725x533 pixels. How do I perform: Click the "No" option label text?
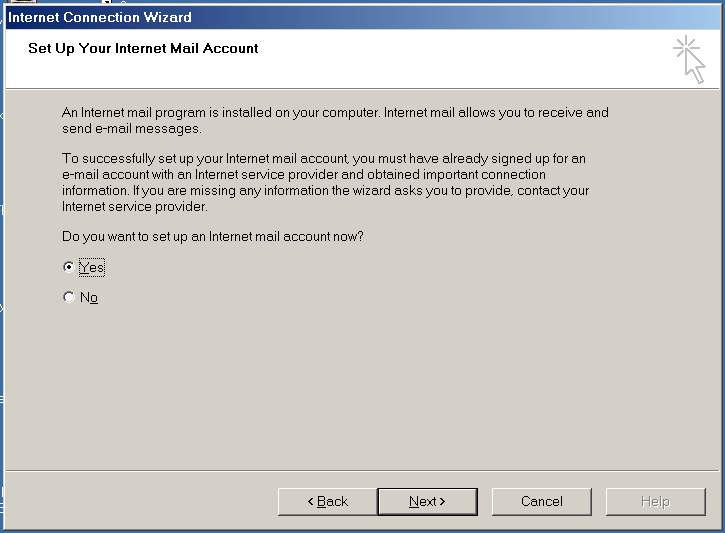point(89,298)
